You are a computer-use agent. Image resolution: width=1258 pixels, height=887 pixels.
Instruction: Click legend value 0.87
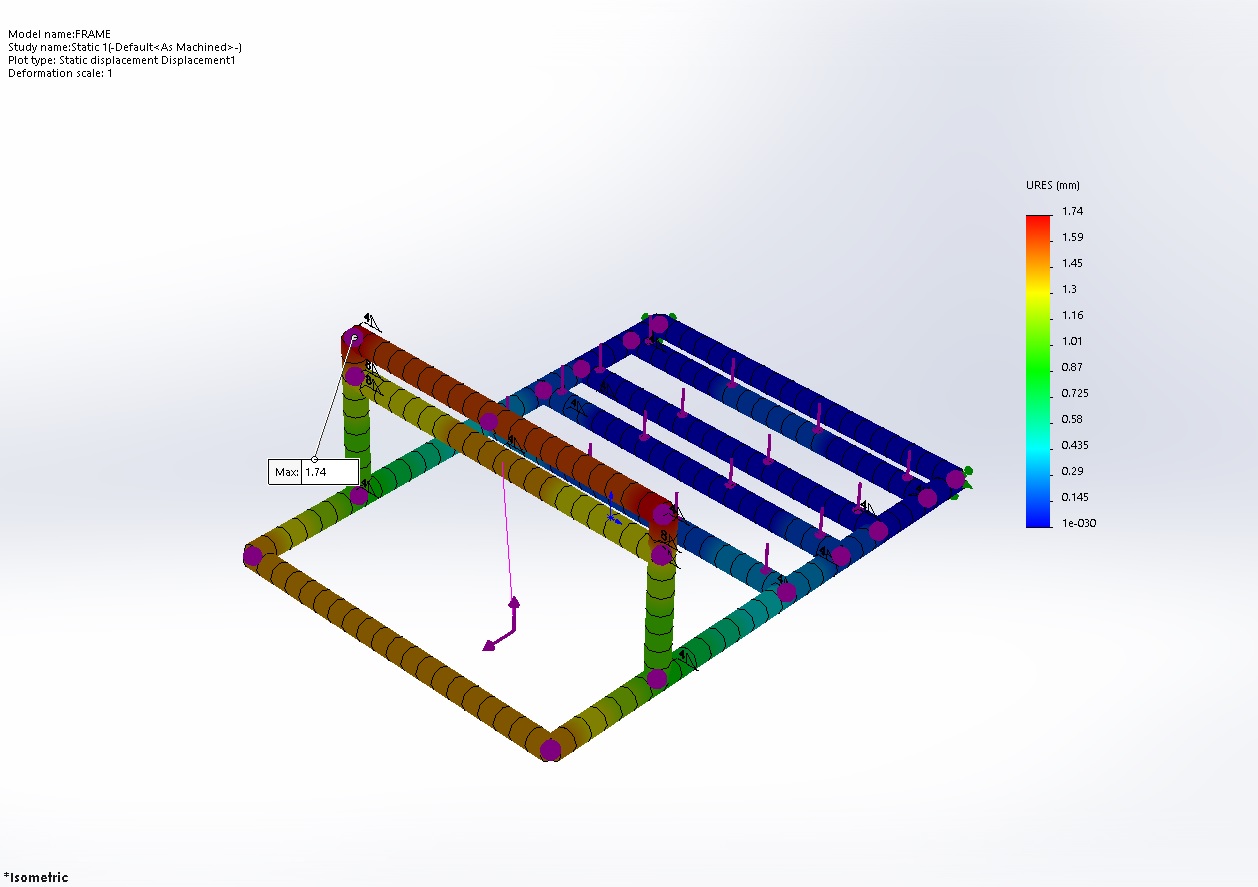click(x=1072, y=367)
